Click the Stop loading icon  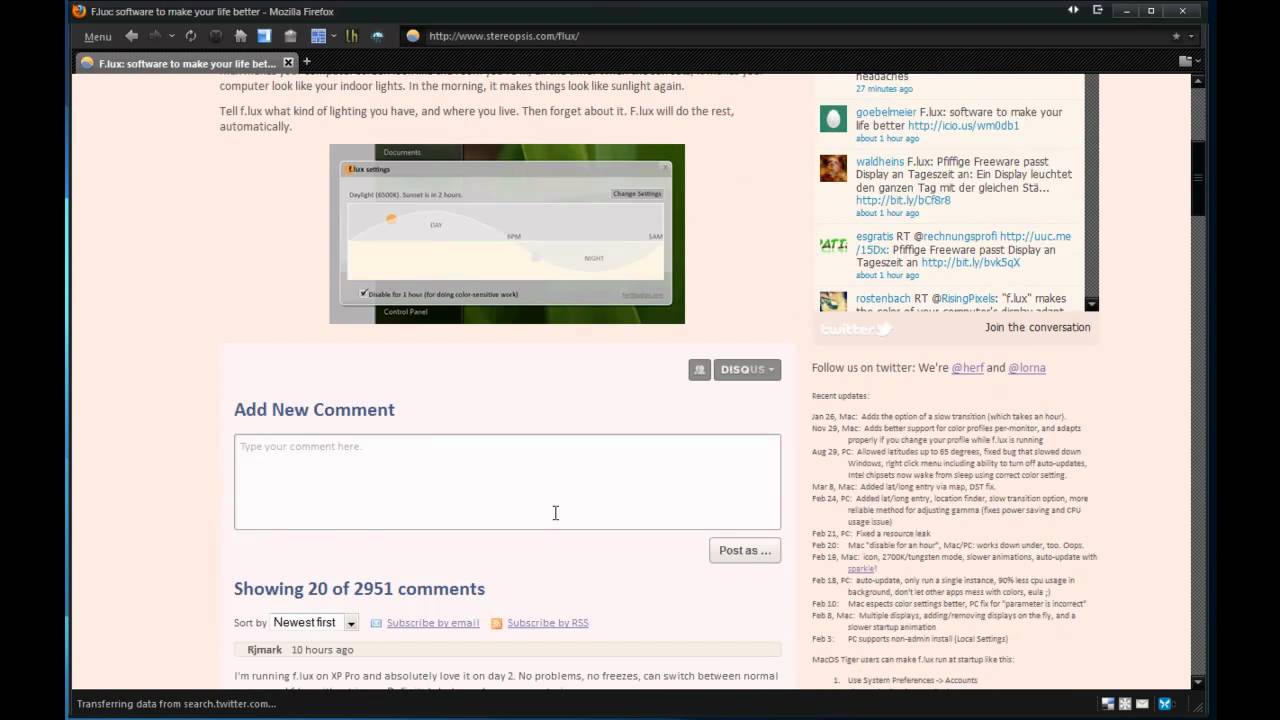(216, 36)
